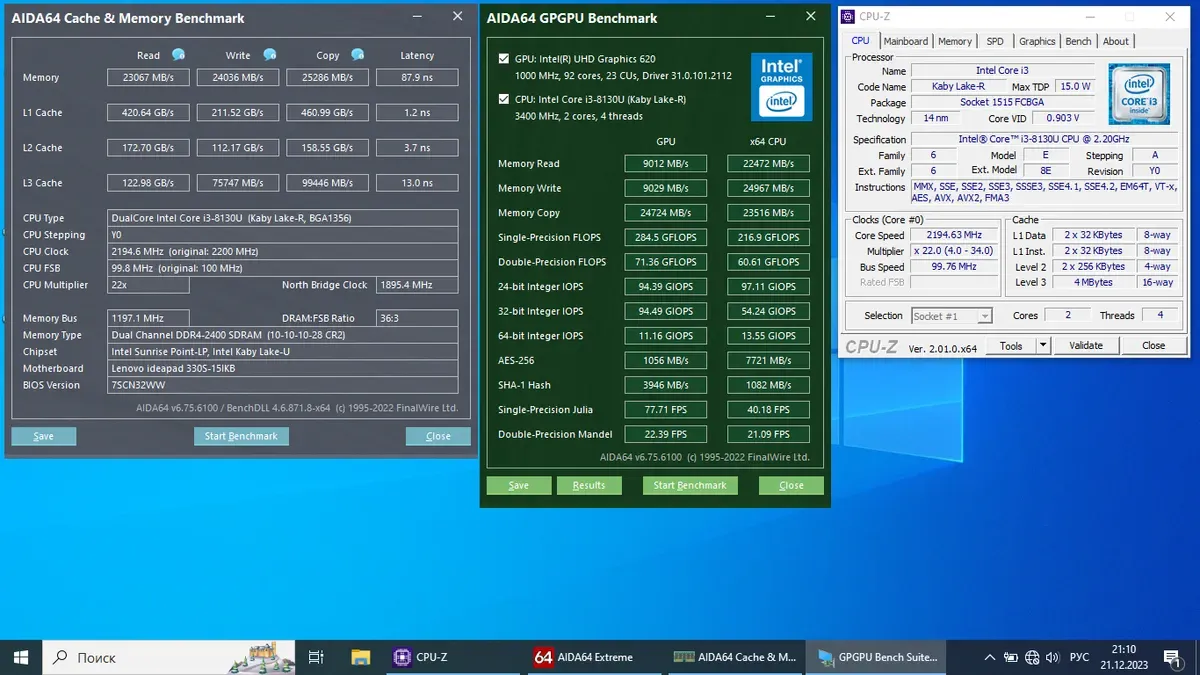
Task: Expand the Socket #1 selection dropdown
Action: coord(984,316)
